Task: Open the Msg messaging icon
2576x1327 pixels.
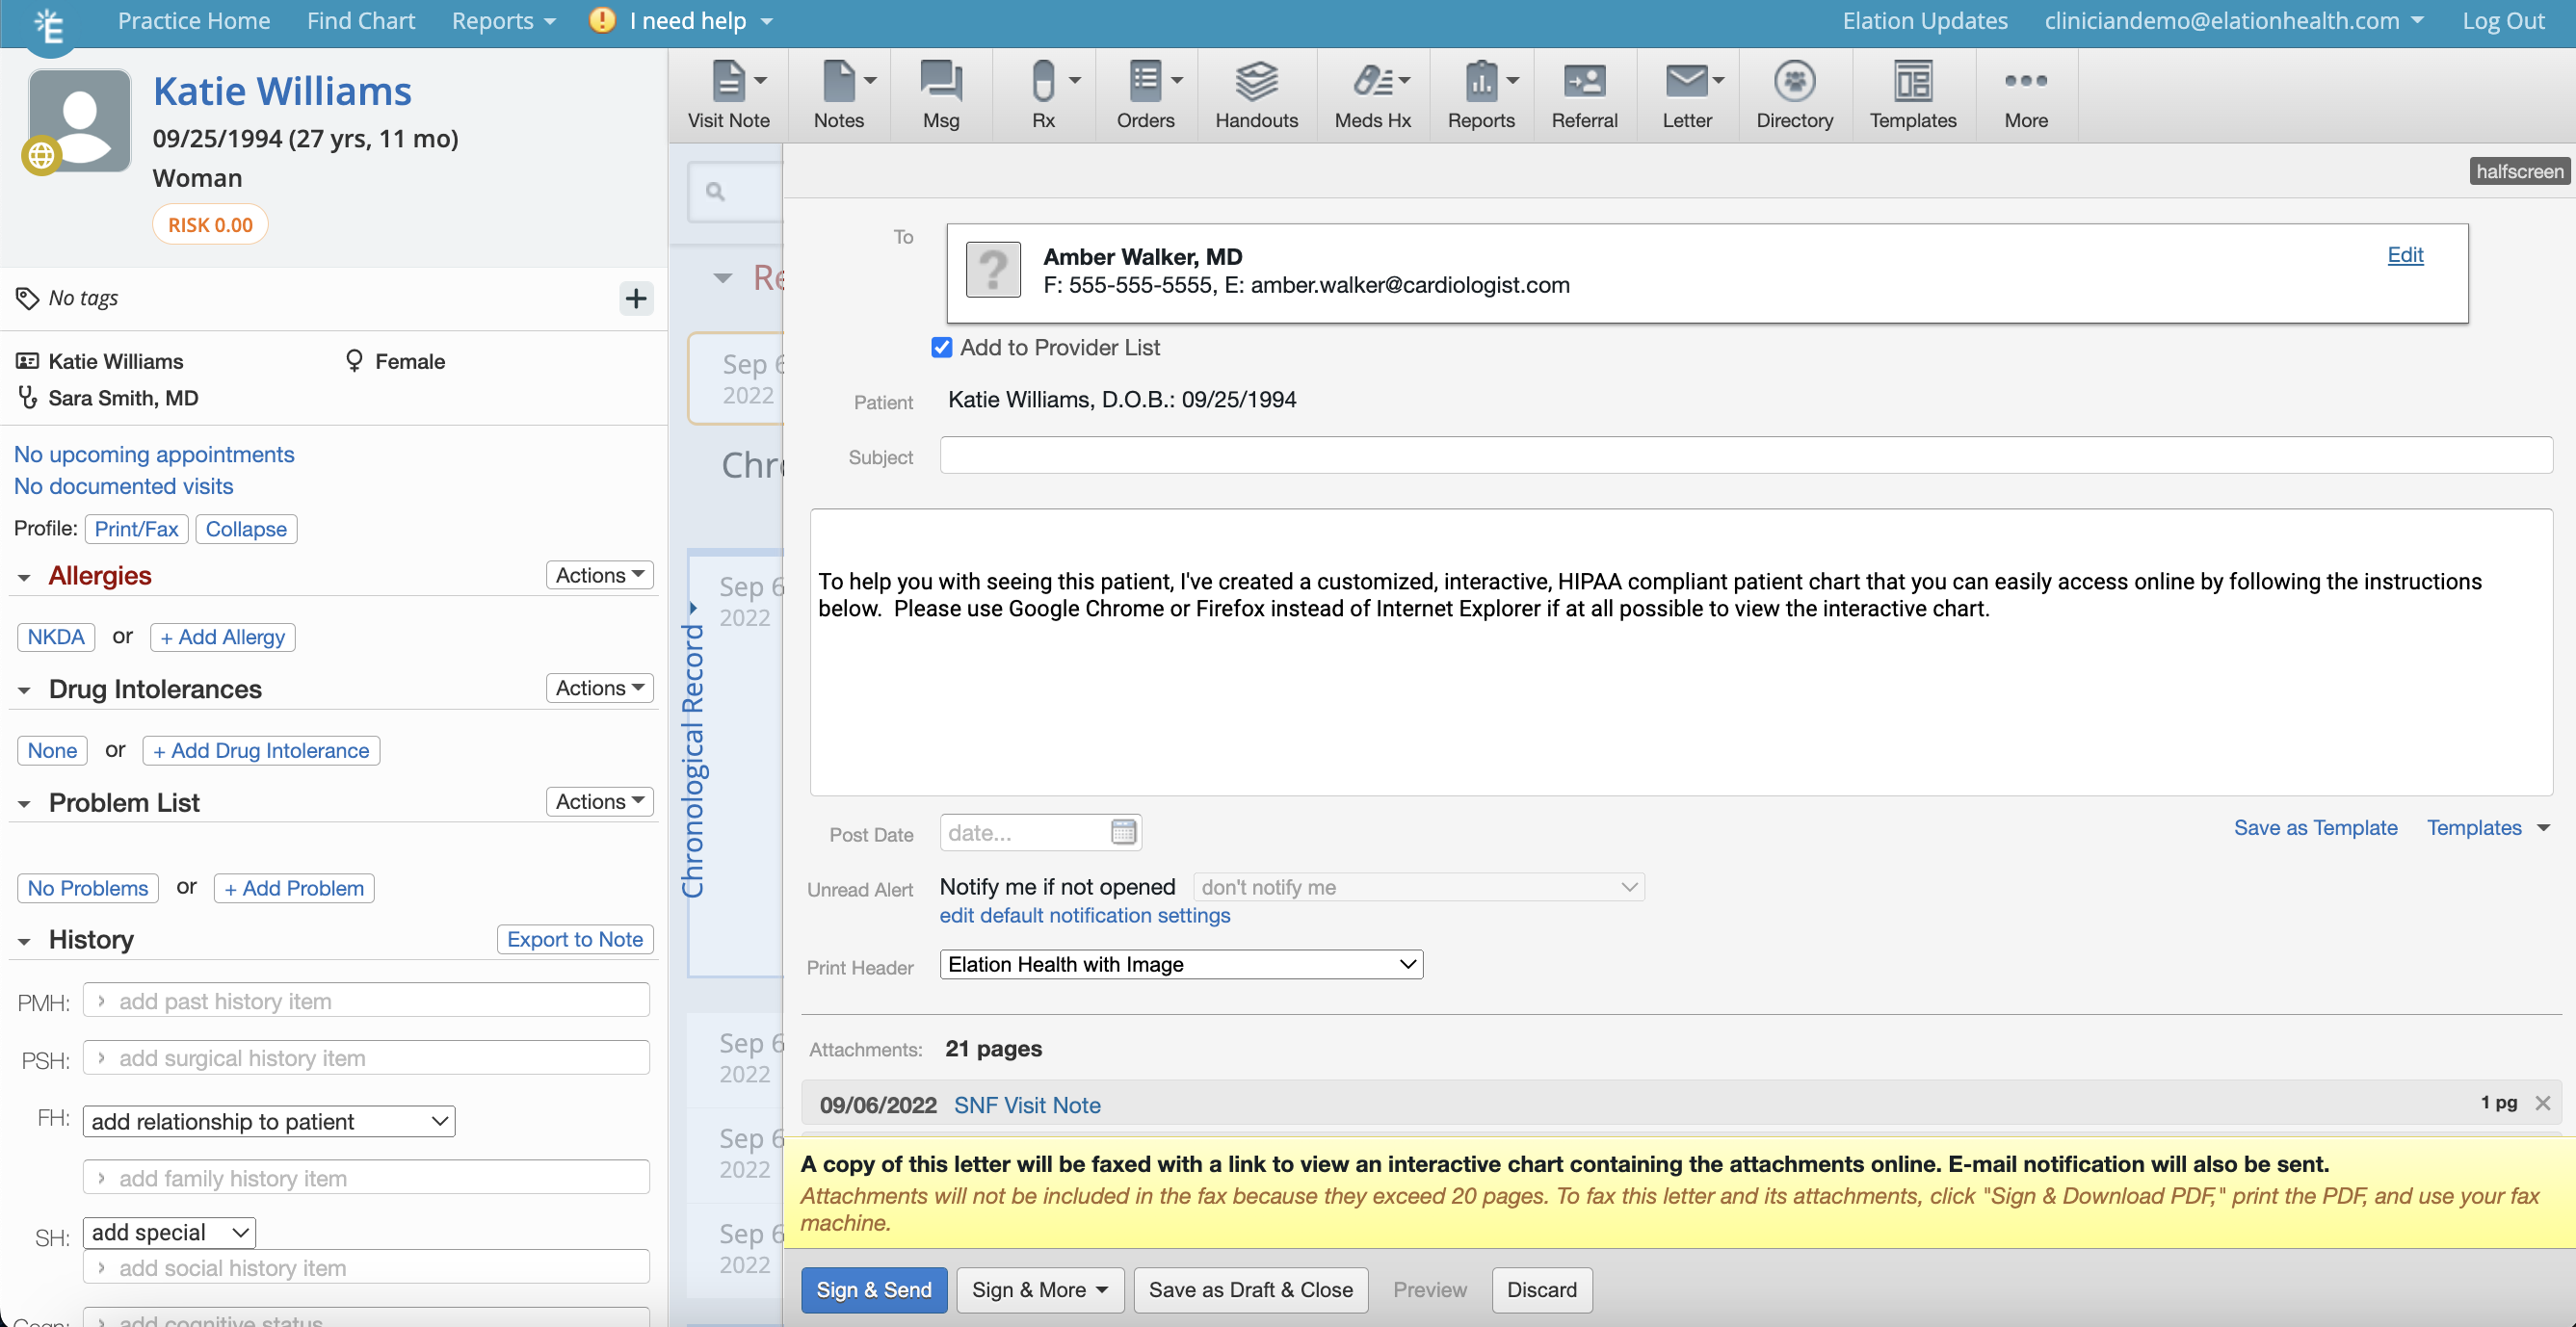Action: click(x=940, y=94)
